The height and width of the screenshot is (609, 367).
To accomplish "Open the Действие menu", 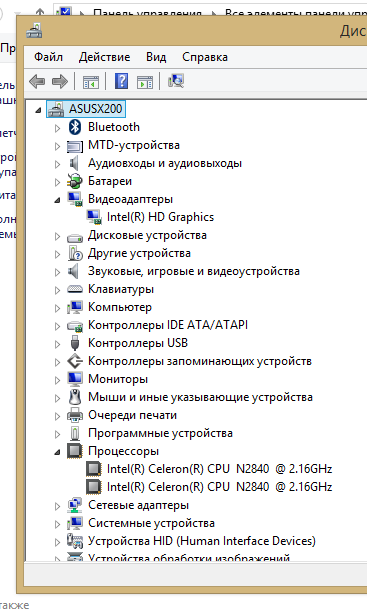I will [x=104, y=57].
